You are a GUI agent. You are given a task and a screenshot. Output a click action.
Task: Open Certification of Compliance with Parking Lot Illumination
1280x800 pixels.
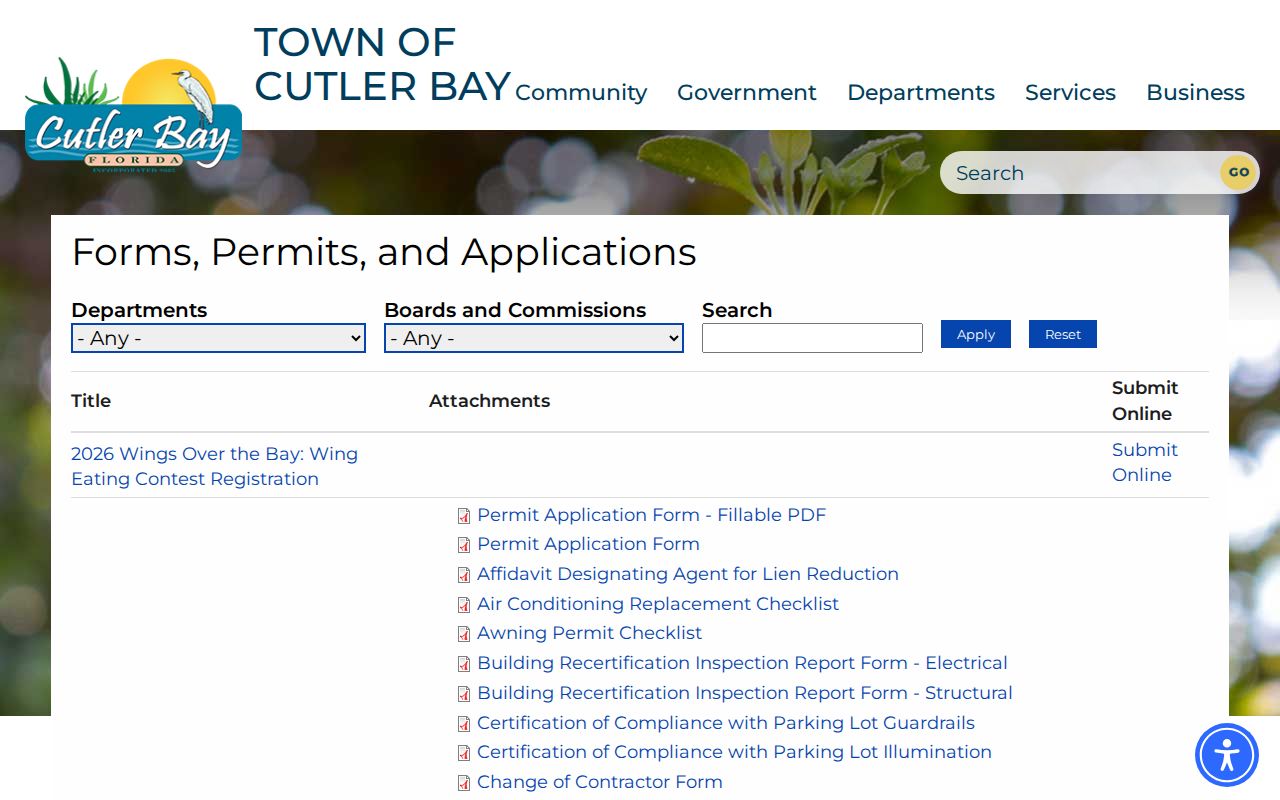(x=734, y=752)
